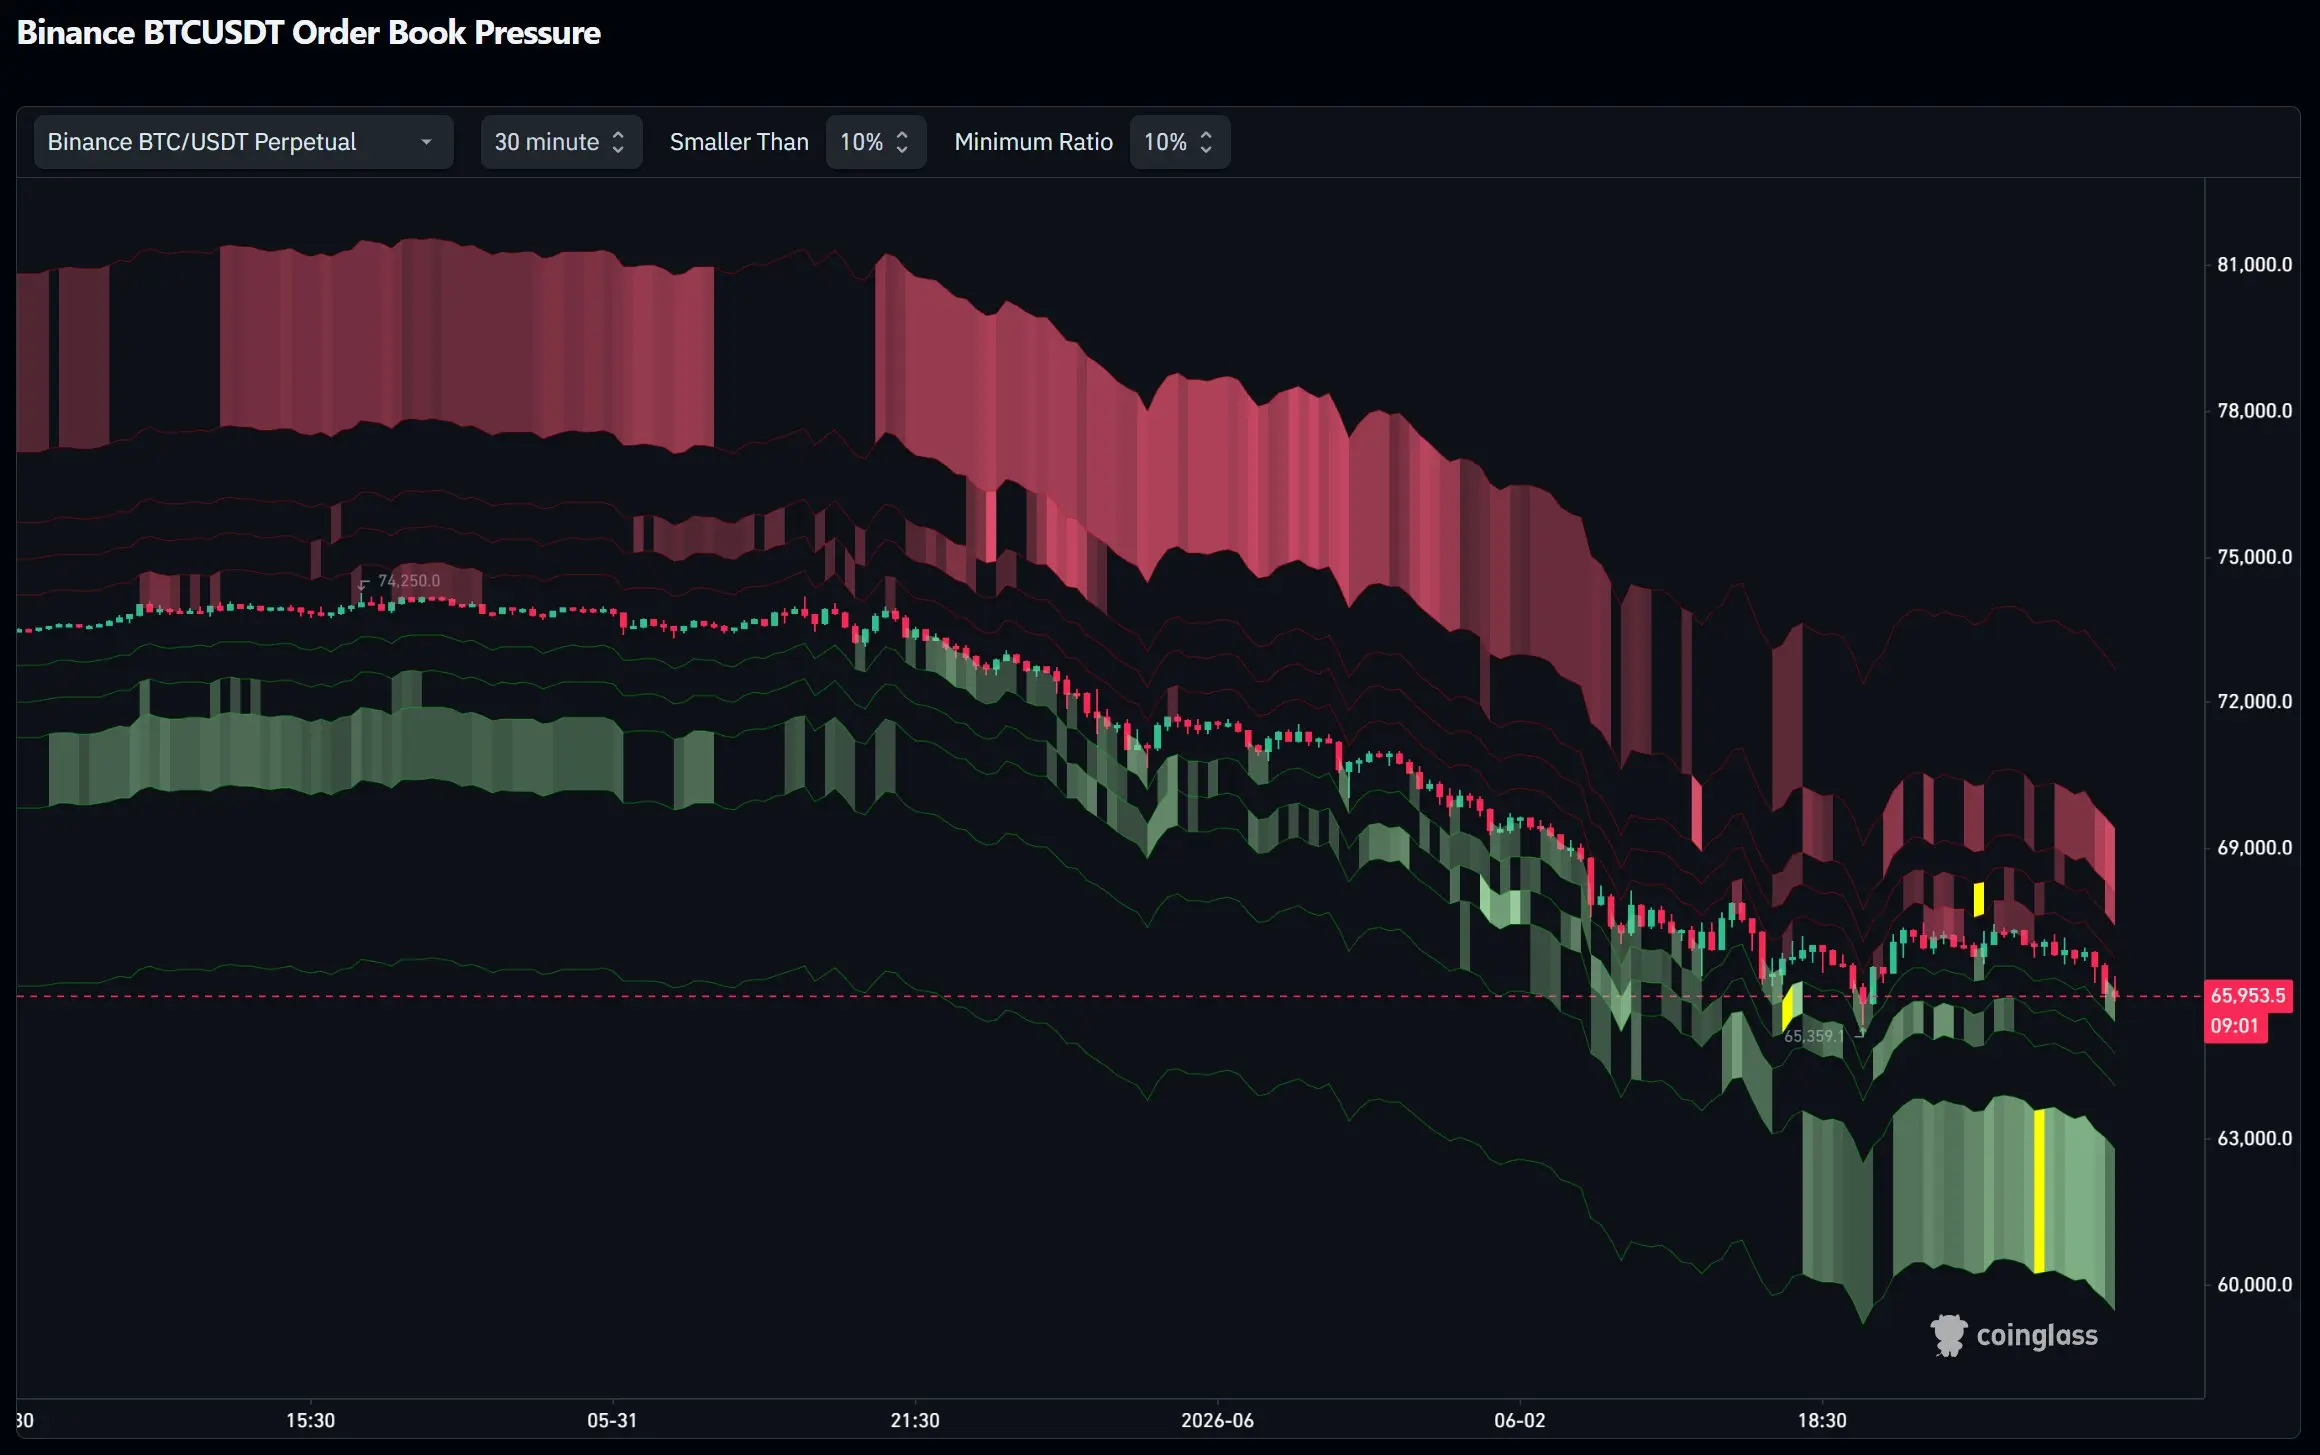Click the caret arrow in the exchange selector
The height and width of the screenshot is (1455, 2320).
tap(427, 142)
